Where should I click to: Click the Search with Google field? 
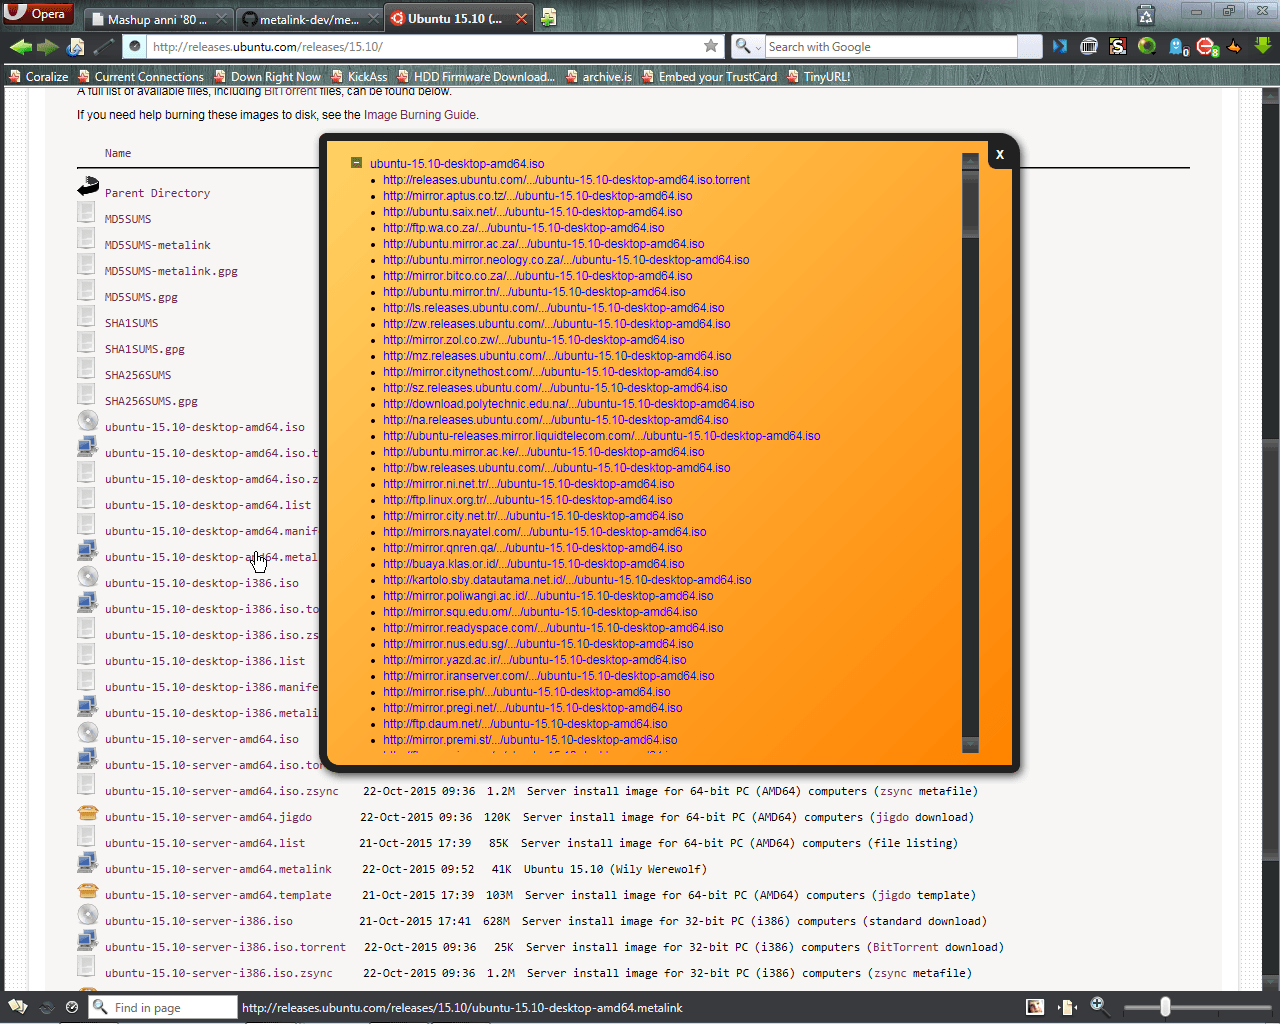click(890, 47)
